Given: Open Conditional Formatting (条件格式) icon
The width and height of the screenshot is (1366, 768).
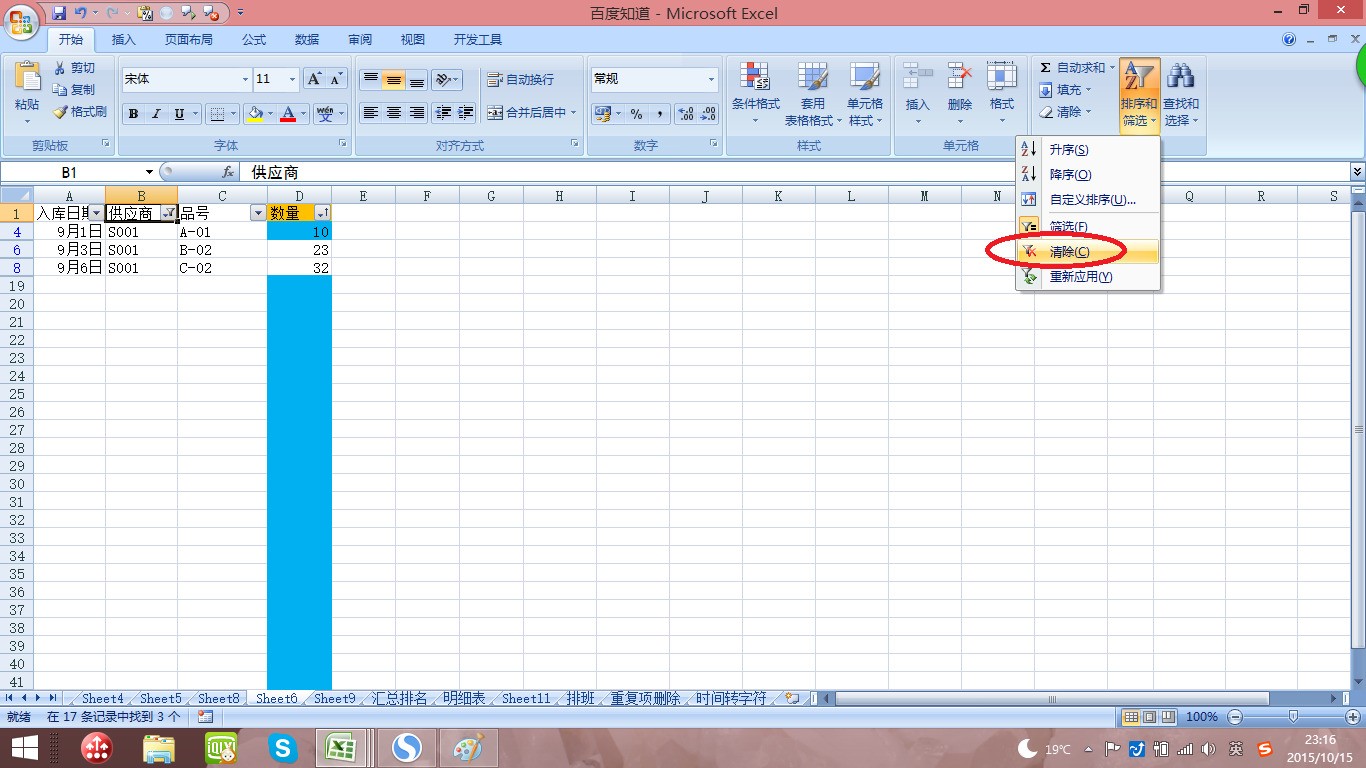Looking at the screenshot, I should point(755,78).
